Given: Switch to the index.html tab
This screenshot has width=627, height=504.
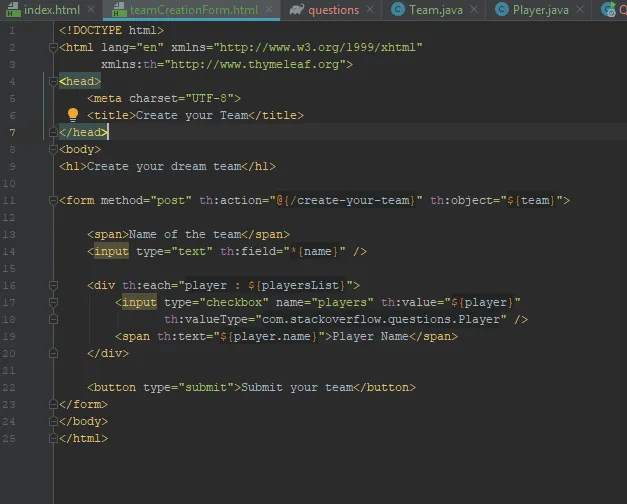Looking at the screenshot, I should point(51,10).
